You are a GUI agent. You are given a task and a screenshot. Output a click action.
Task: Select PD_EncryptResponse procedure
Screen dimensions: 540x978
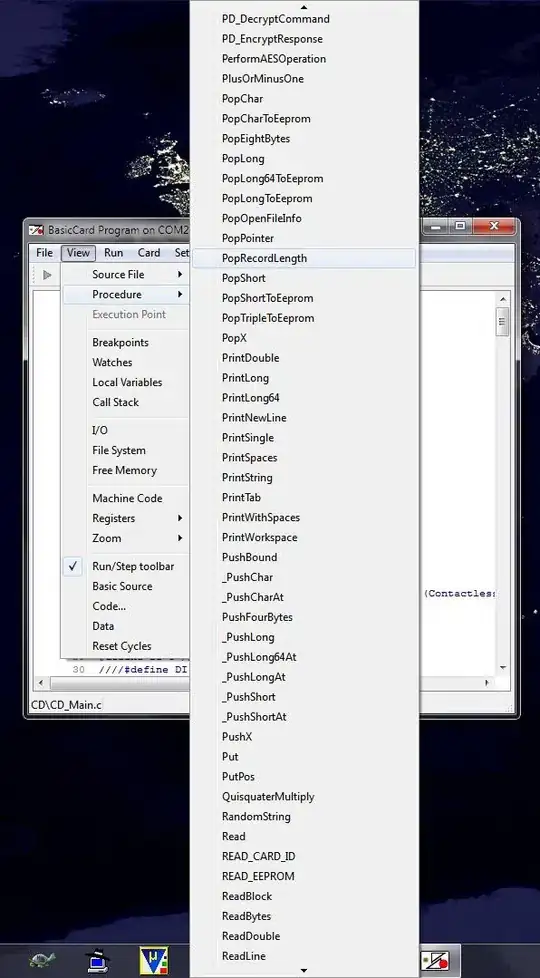[304, 39]
